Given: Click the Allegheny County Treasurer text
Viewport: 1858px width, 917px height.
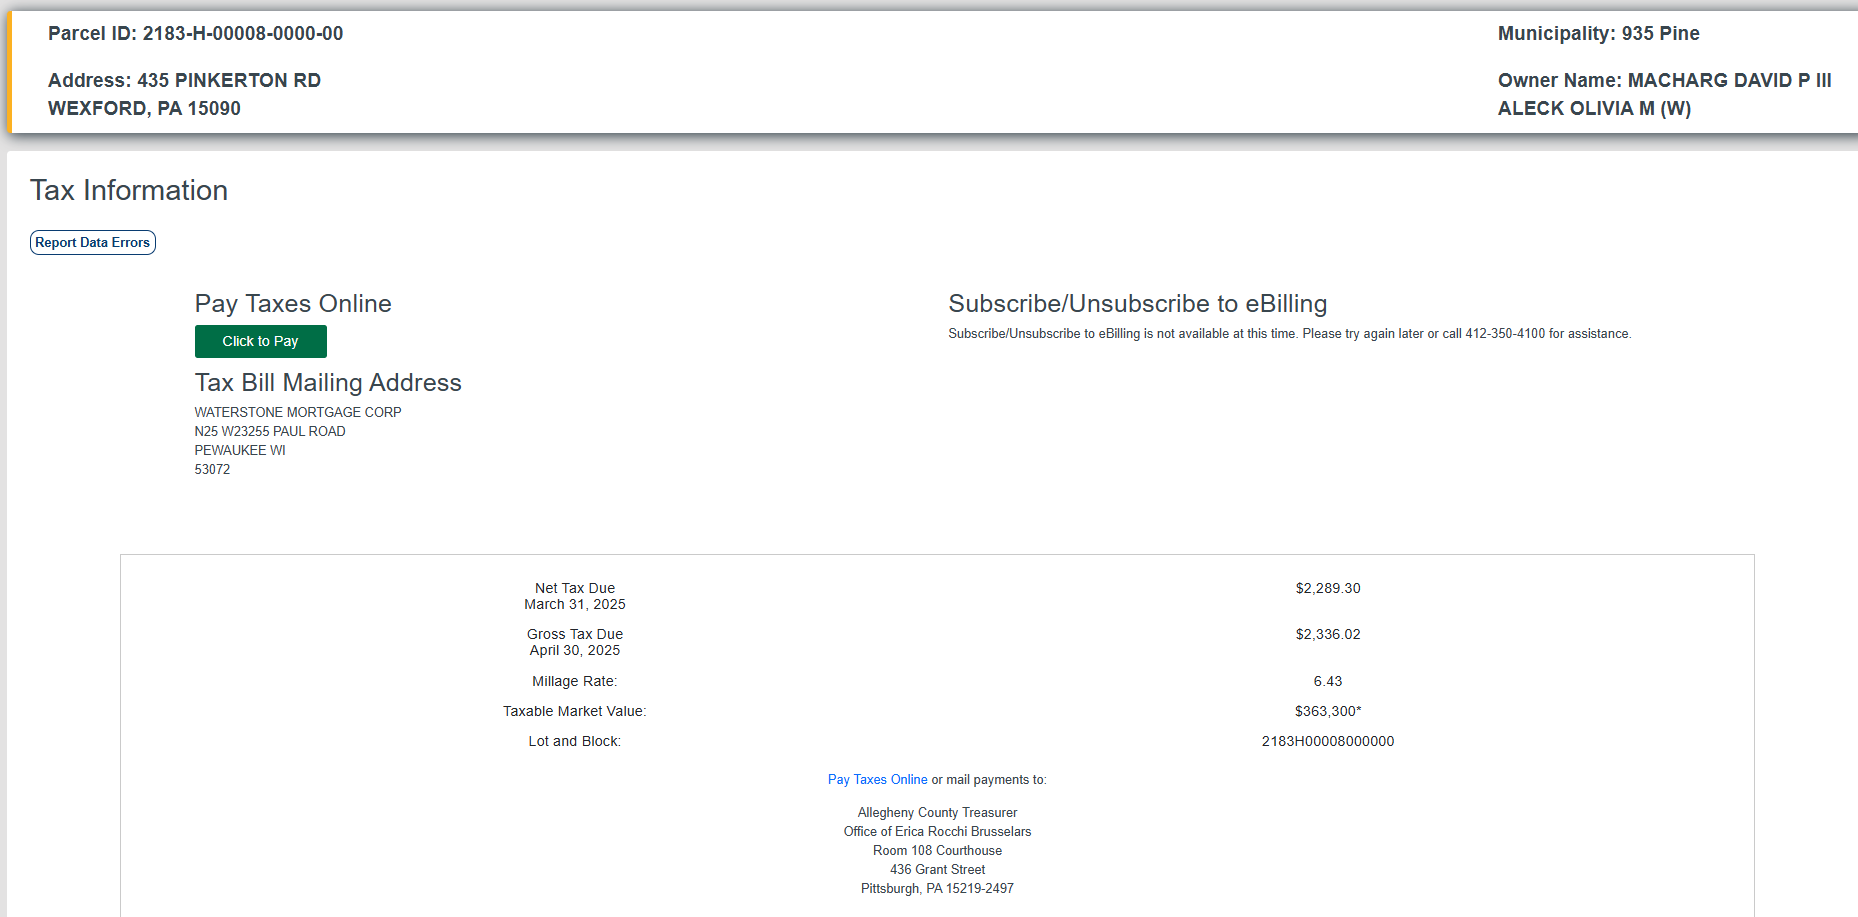Looking at the screenshot, I should tap(937, 813).
